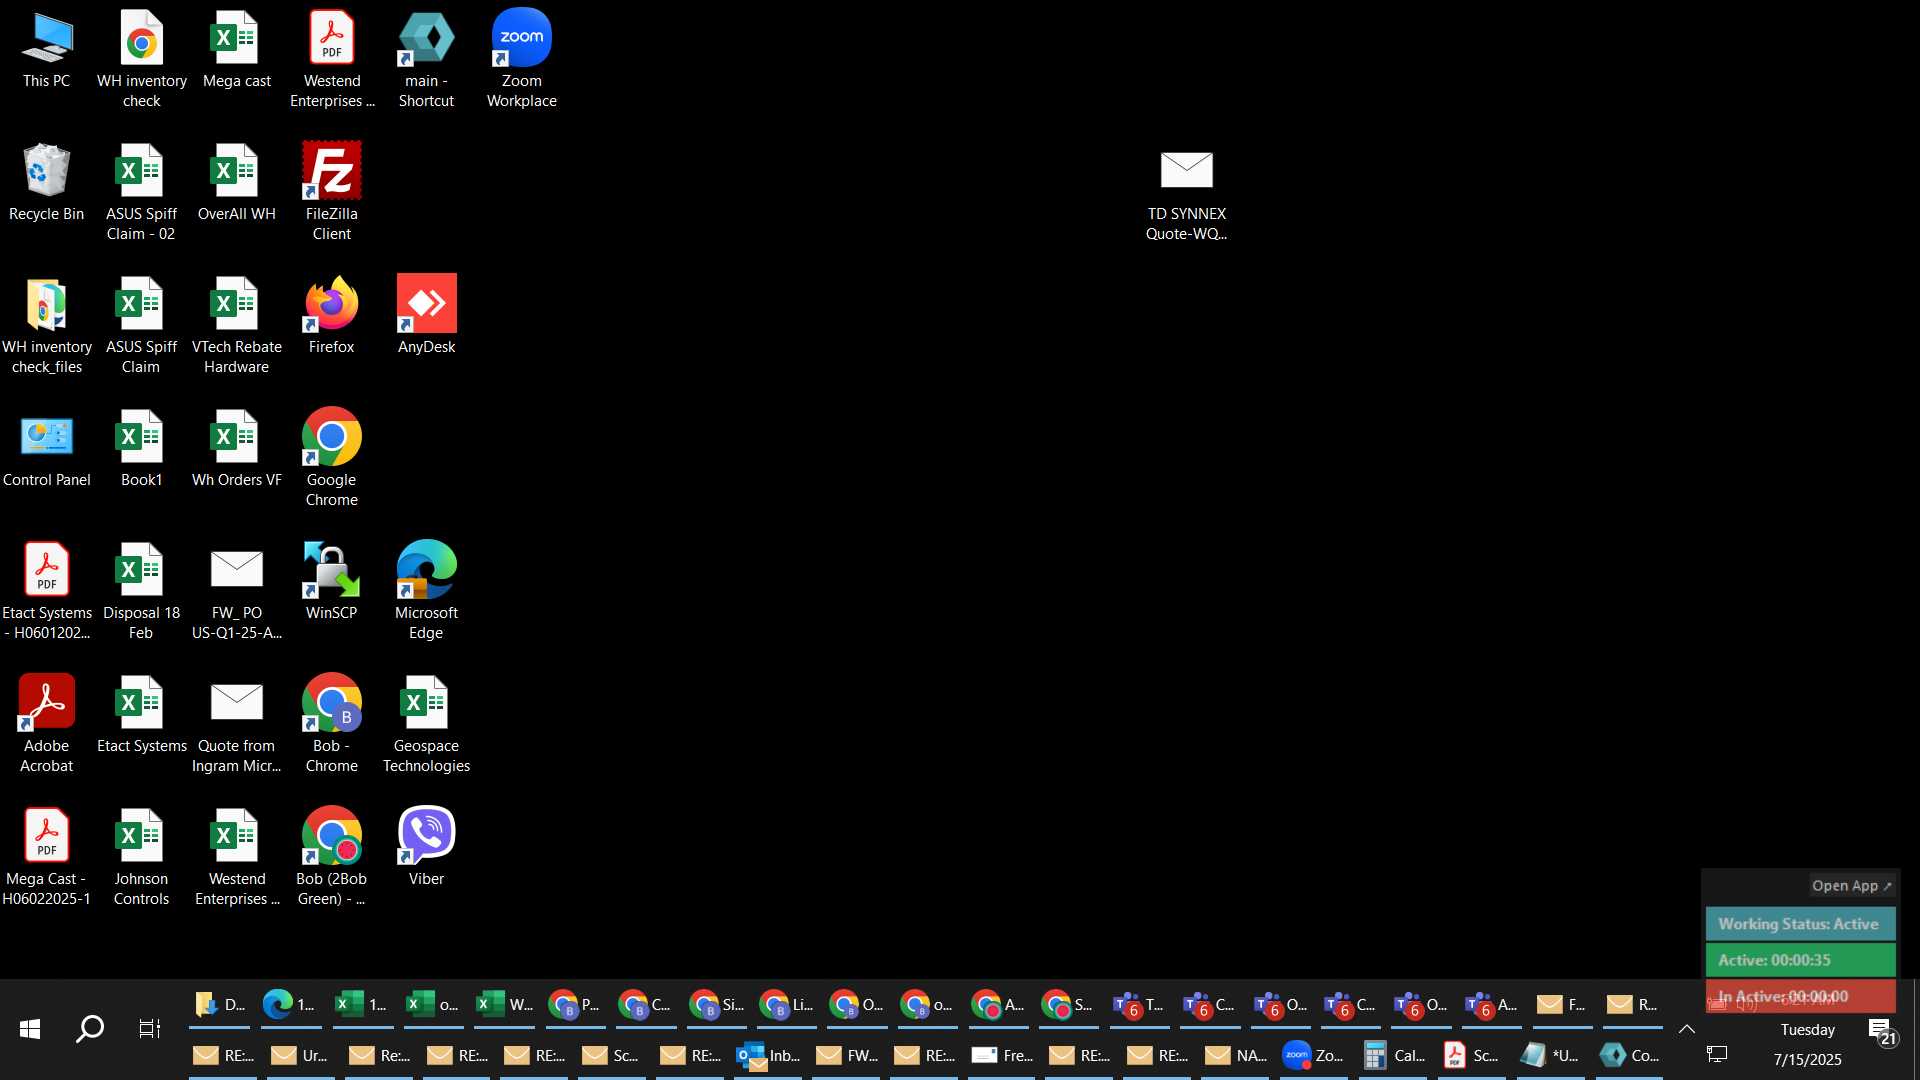Switch to the taskbar app labeled Co...
Viewport: 1920px width, 1080px height.
[x=1628, y=1056]
